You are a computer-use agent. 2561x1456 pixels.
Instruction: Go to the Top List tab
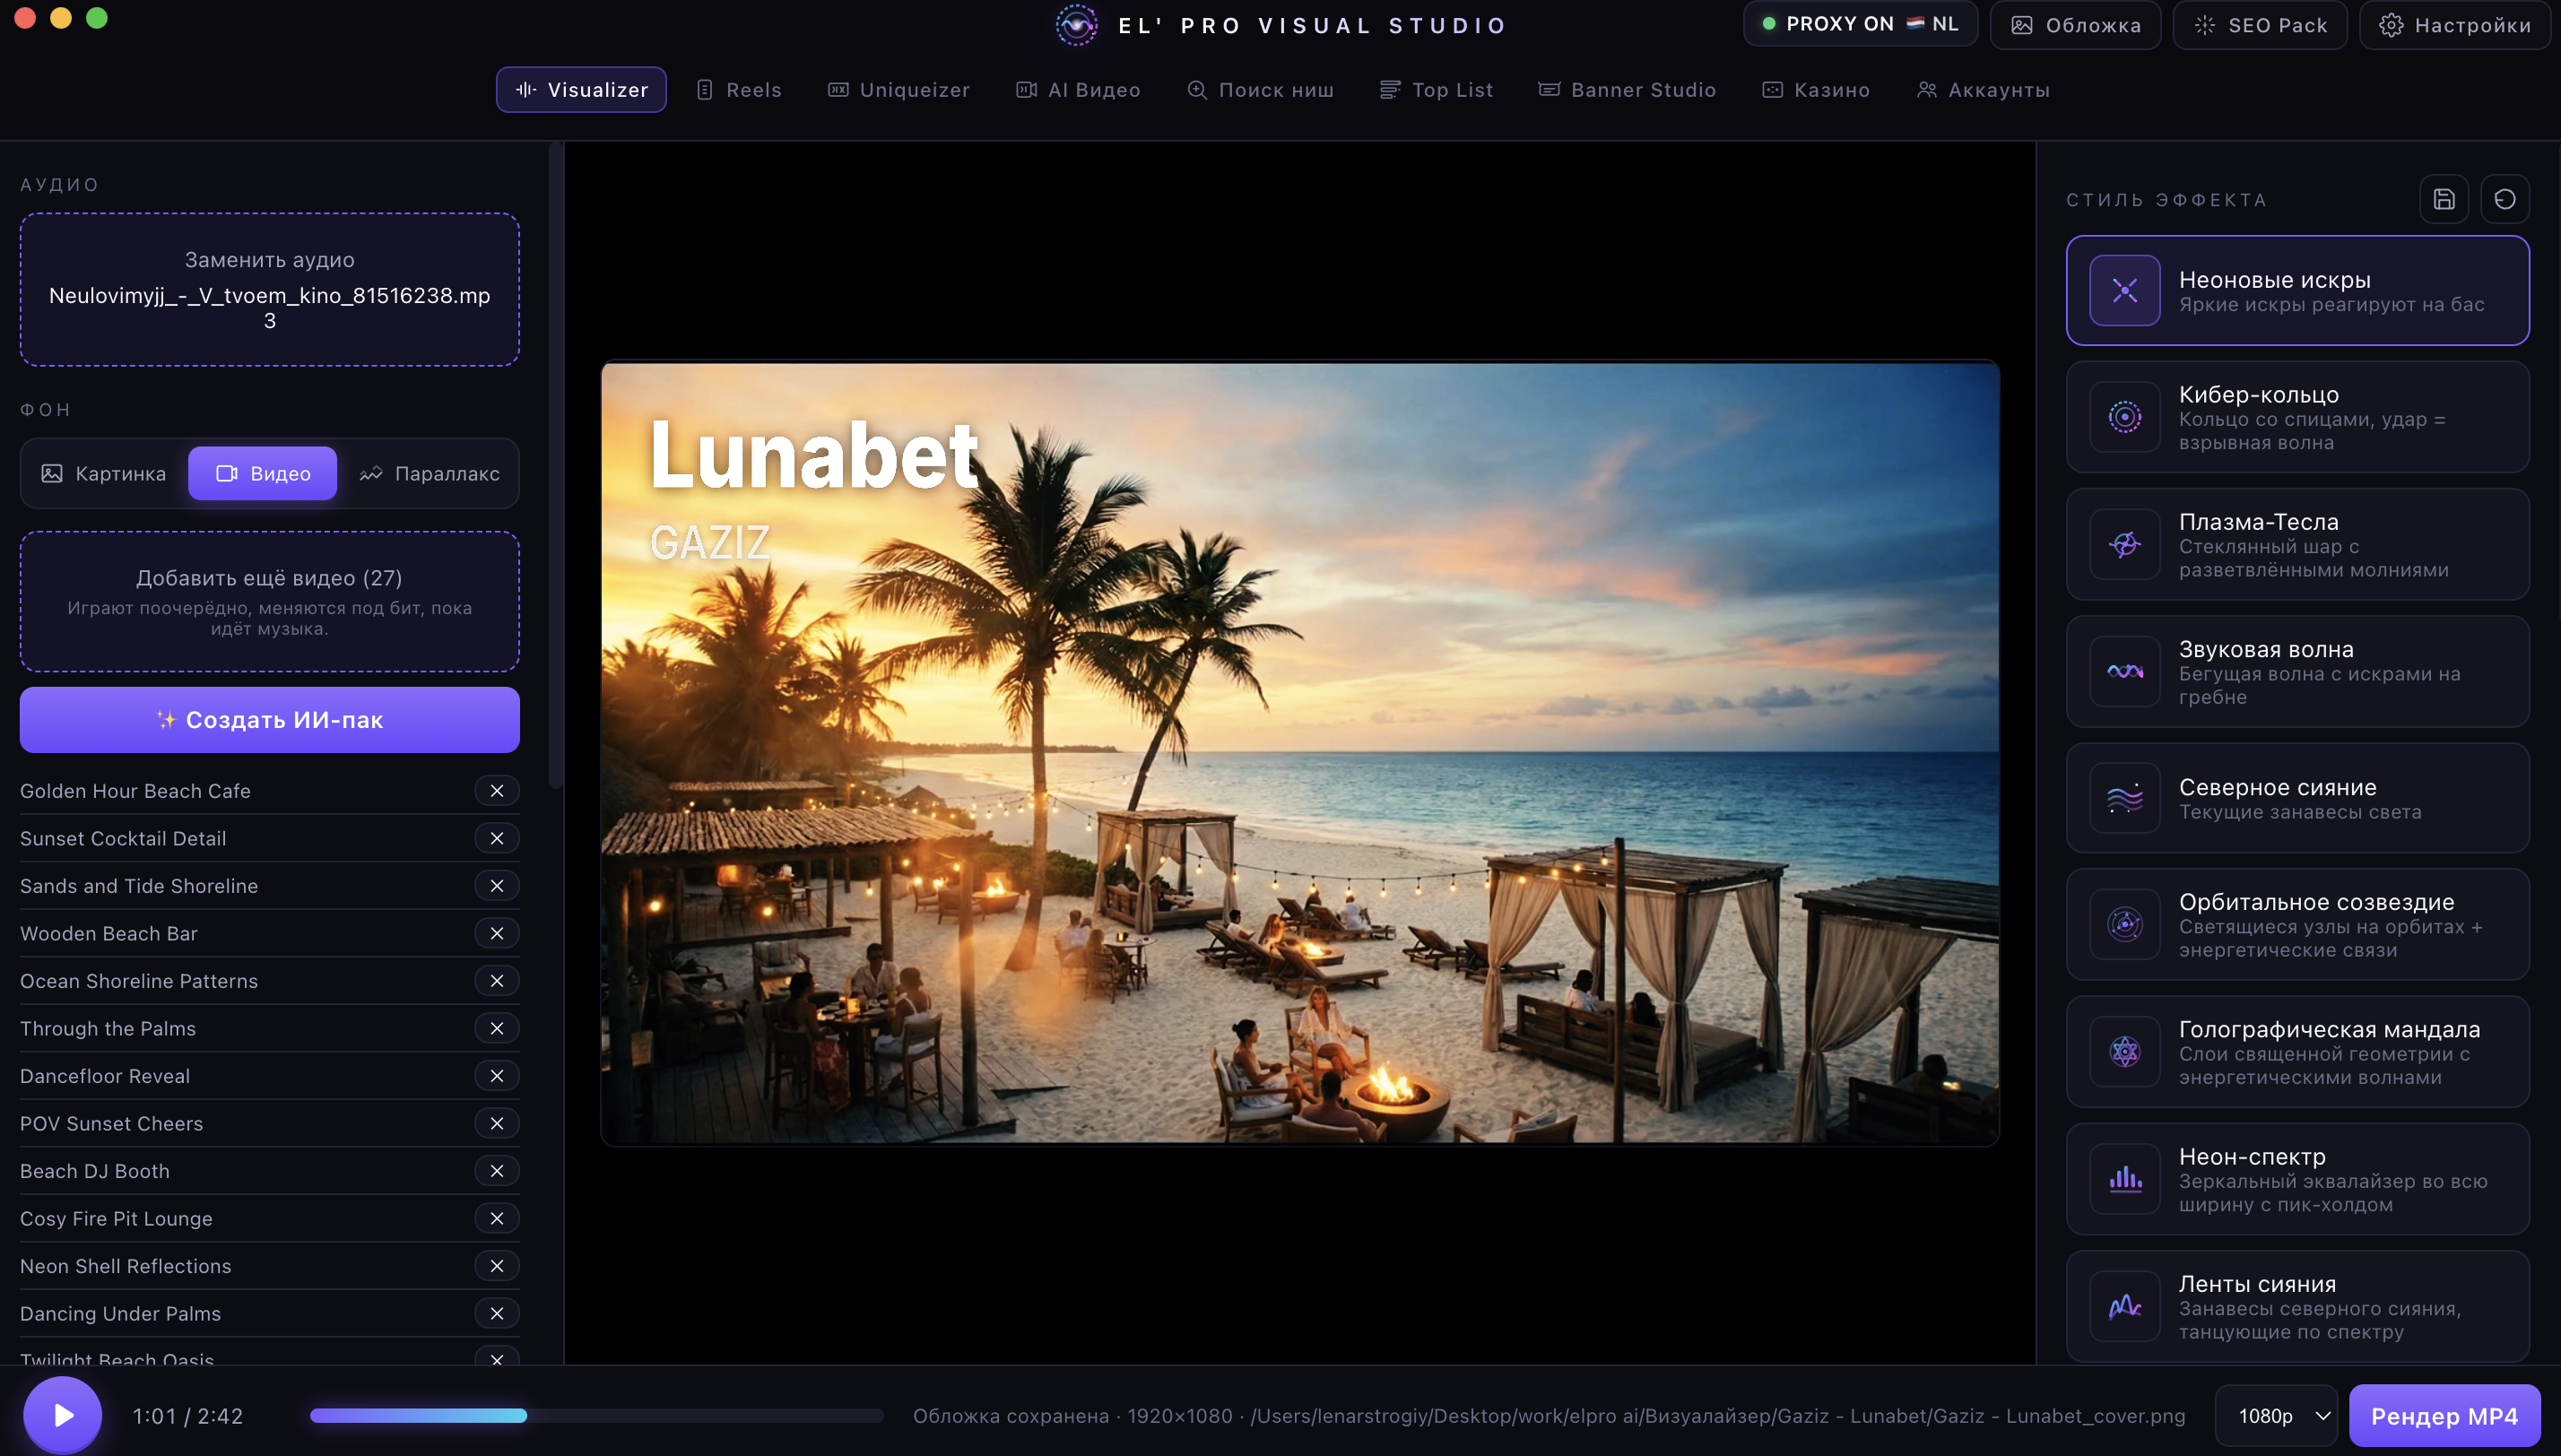tap(1436, 90)
